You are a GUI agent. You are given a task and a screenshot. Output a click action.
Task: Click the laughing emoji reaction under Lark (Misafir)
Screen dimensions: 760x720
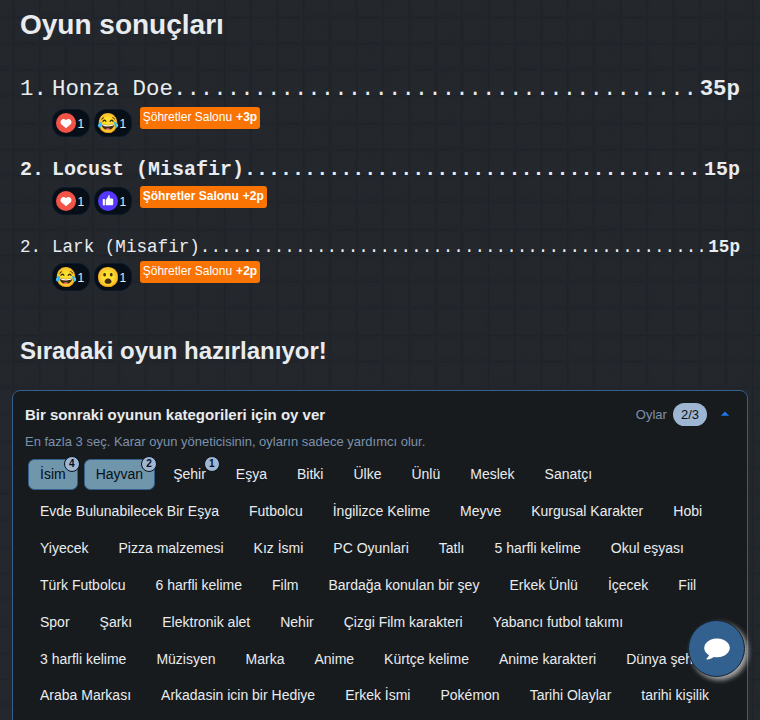pyautogui.click(x=71, y=277)
